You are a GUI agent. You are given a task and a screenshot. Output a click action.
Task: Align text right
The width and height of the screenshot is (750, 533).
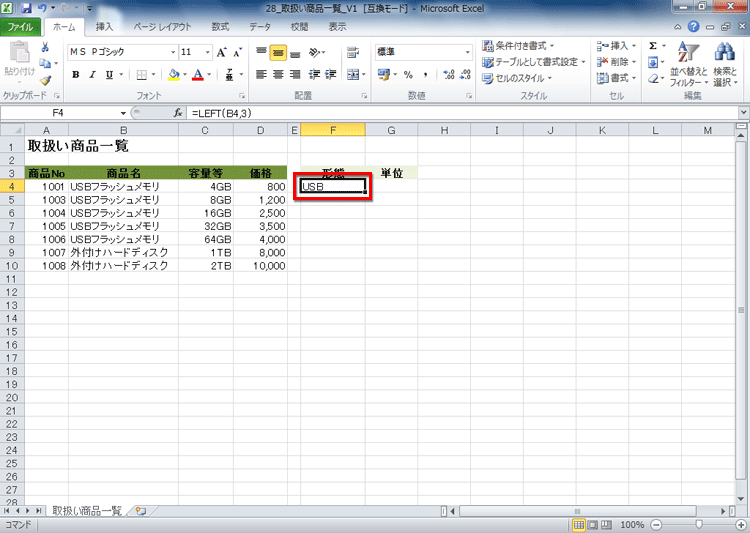[296, 75]
